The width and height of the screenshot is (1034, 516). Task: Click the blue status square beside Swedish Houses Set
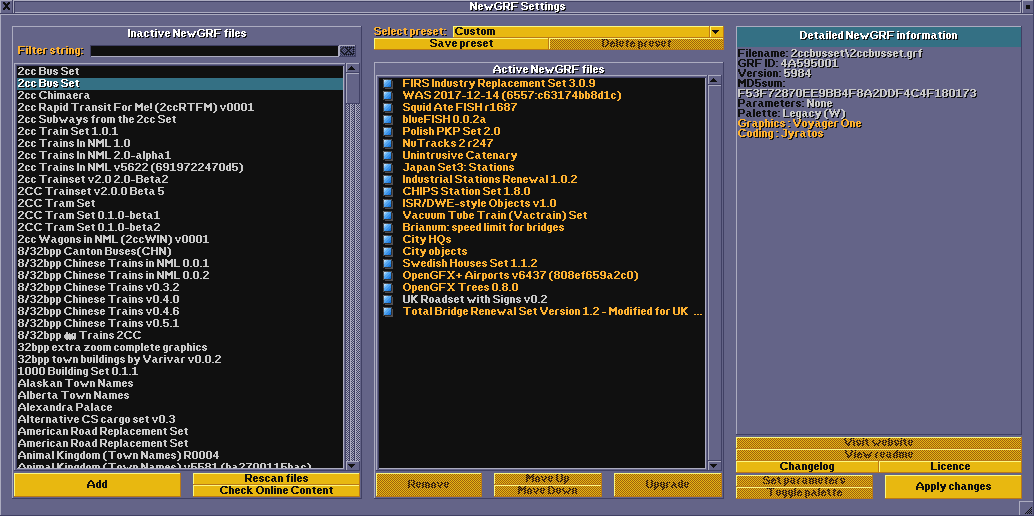click(x=388, y=263)
